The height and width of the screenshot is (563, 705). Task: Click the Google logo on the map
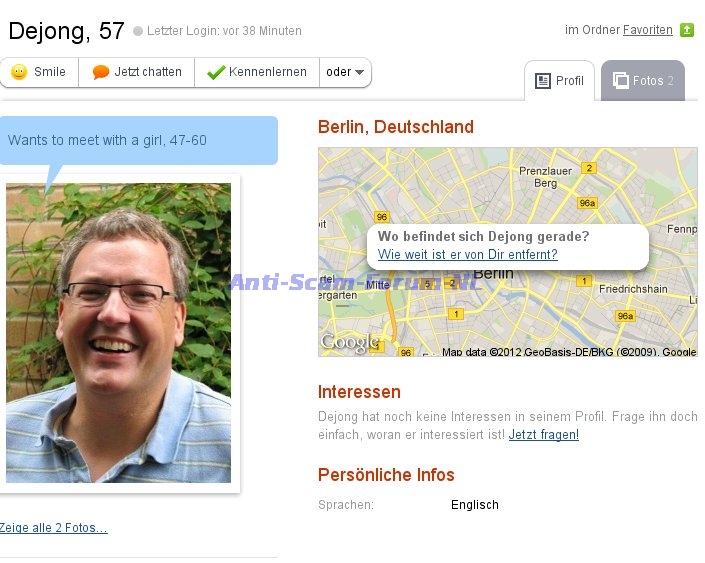click(350, 342)
